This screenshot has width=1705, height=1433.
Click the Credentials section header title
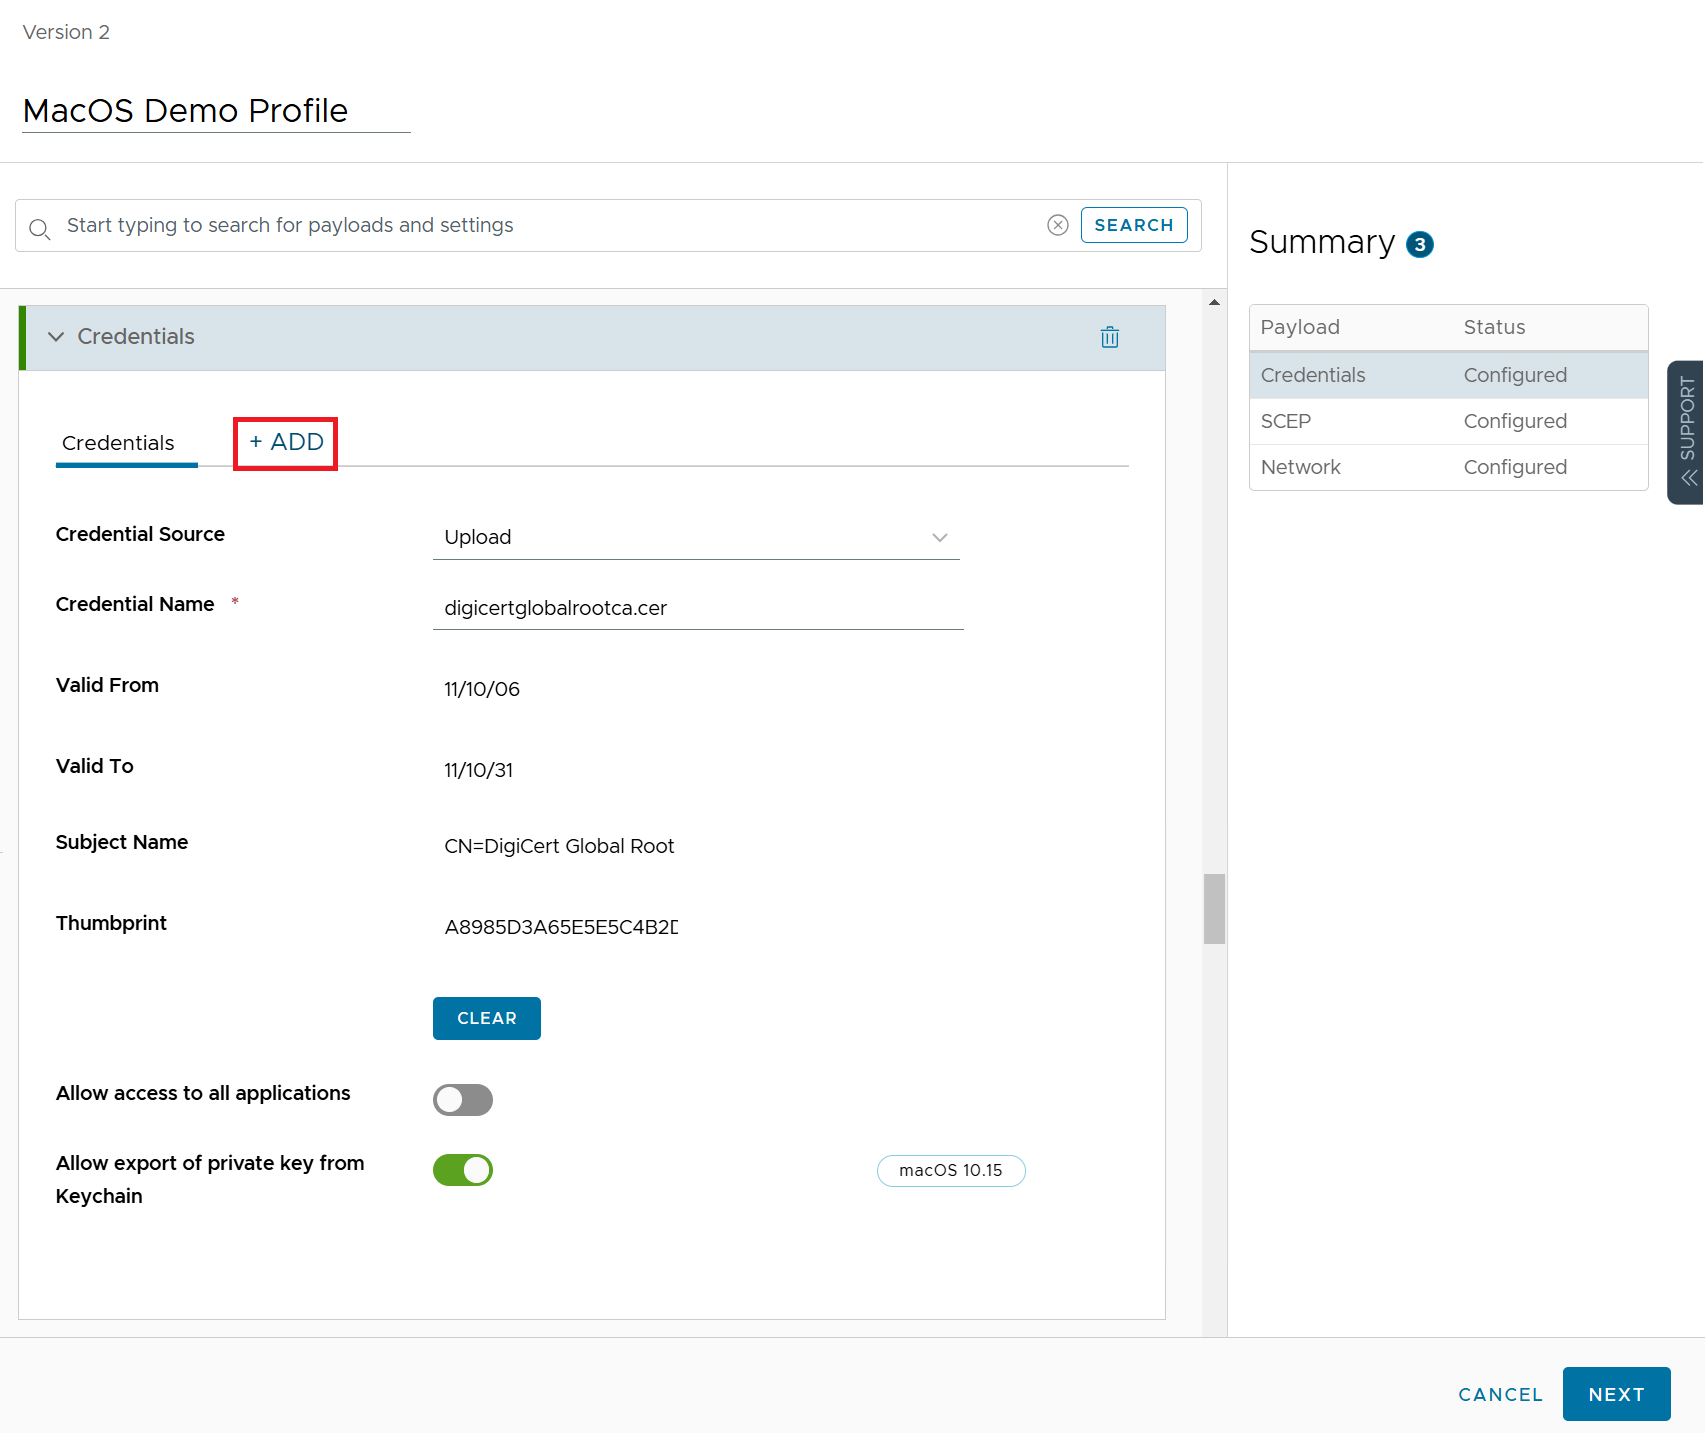[x=136, y=337]
